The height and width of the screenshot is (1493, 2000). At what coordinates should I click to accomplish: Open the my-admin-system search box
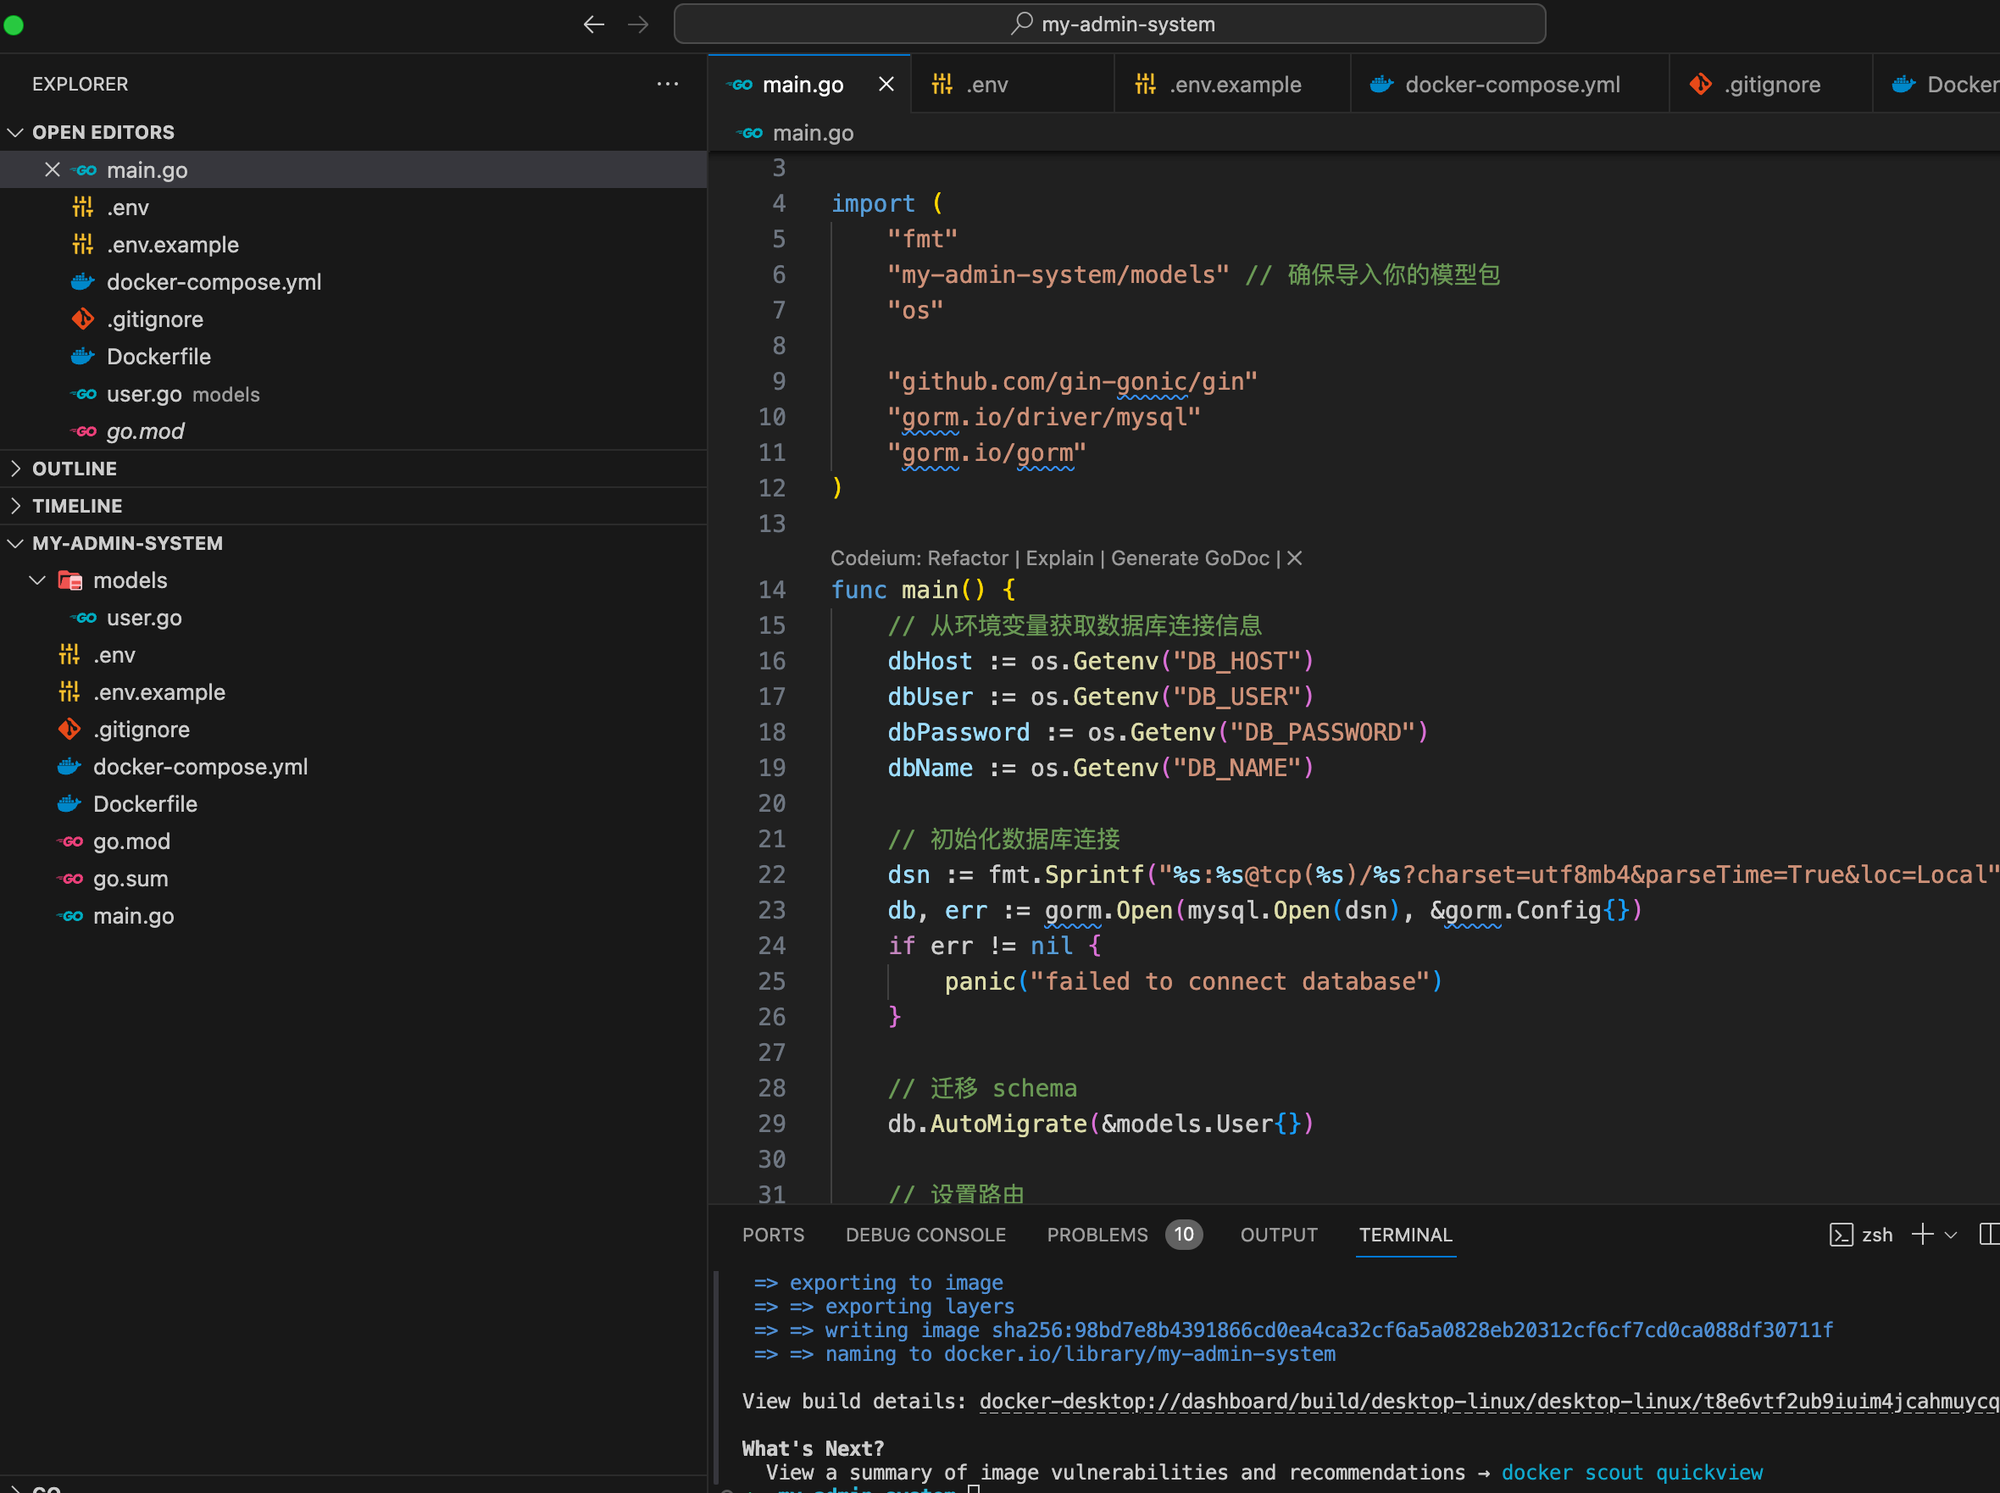1109,24
